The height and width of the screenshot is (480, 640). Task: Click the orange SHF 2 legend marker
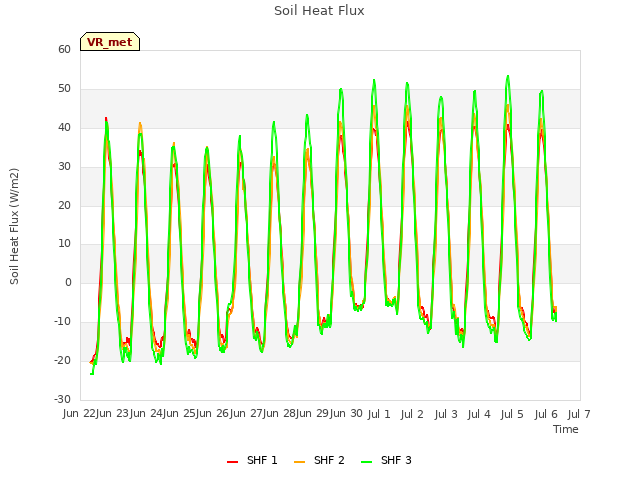click(x=299, y=461)
